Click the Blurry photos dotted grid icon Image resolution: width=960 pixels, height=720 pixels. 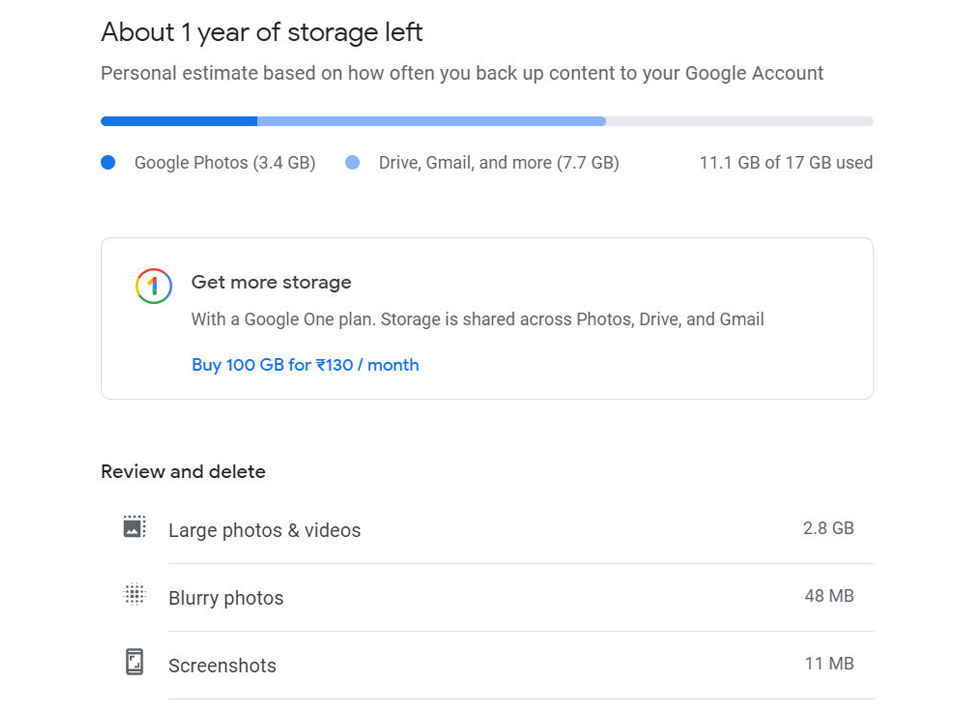(x=135, y=594)
